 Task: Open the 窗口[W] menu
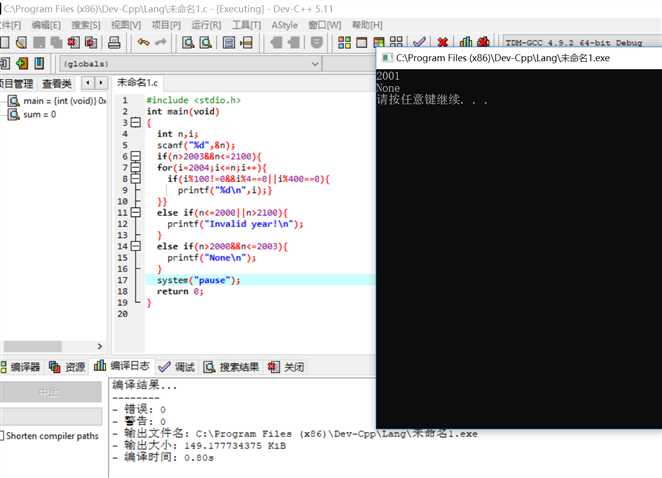(325, 25)
